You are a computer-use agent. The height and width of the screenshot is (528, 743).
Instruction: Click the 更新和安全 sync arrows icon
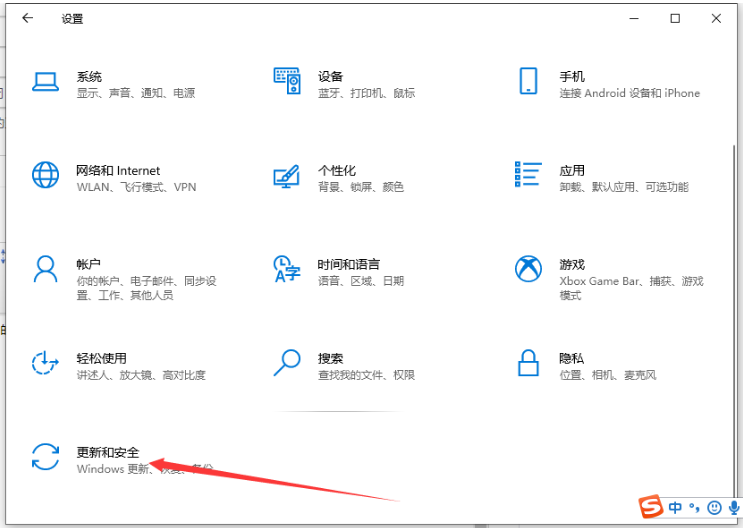(x=46, y=457)
